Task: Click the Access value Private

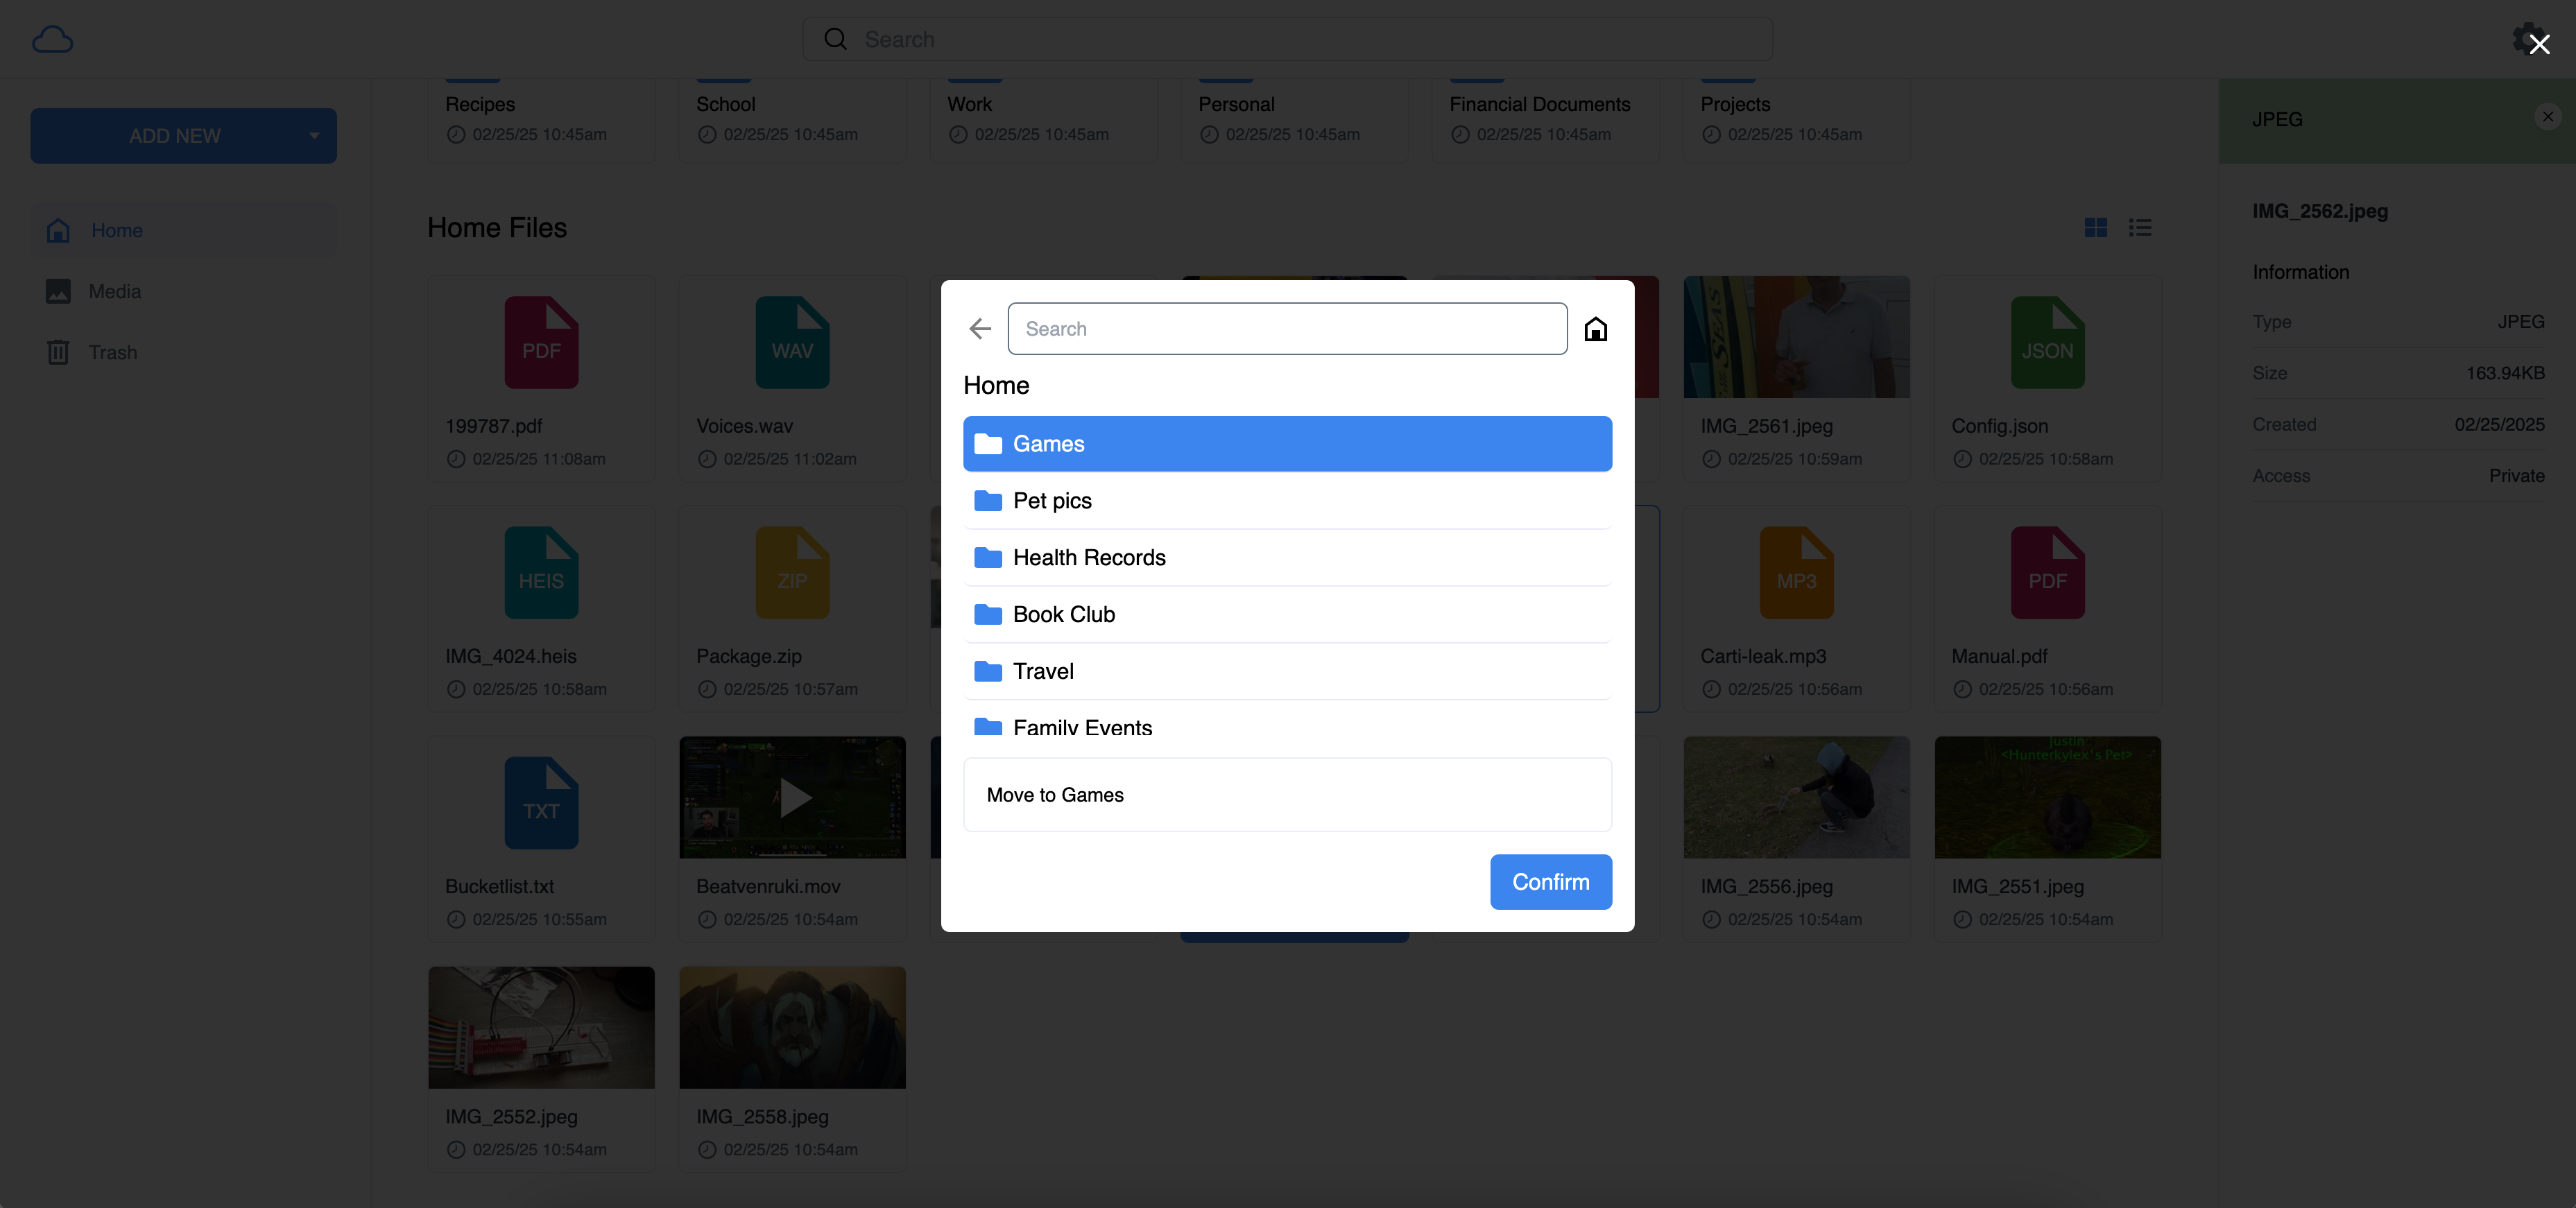Action: [2516, 477]
